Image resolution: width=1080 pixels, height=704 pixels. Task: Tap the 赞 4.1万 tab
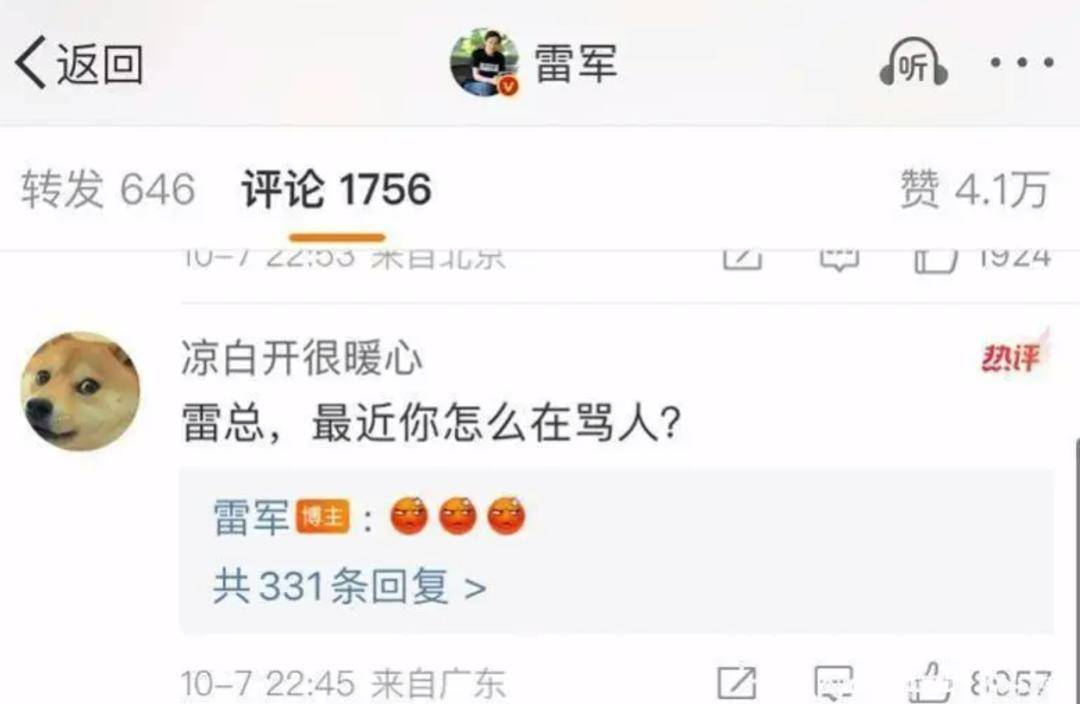click(x=975, y=189)
